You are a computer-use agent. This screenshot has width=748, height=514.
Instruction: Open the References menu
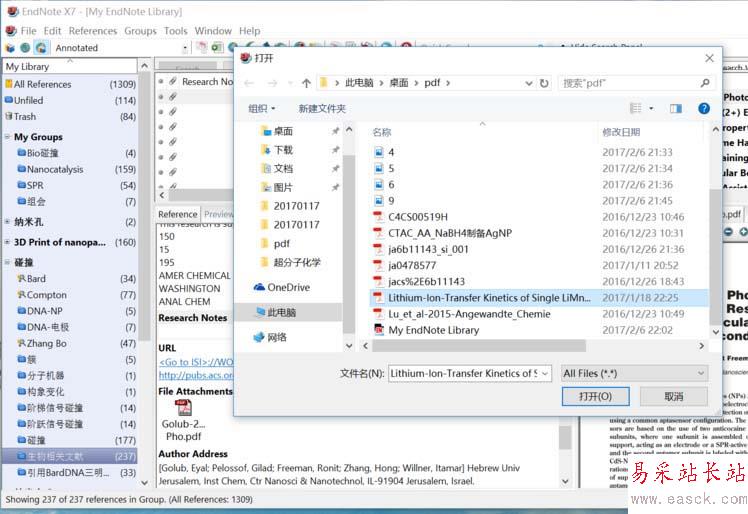coord(93,31)
